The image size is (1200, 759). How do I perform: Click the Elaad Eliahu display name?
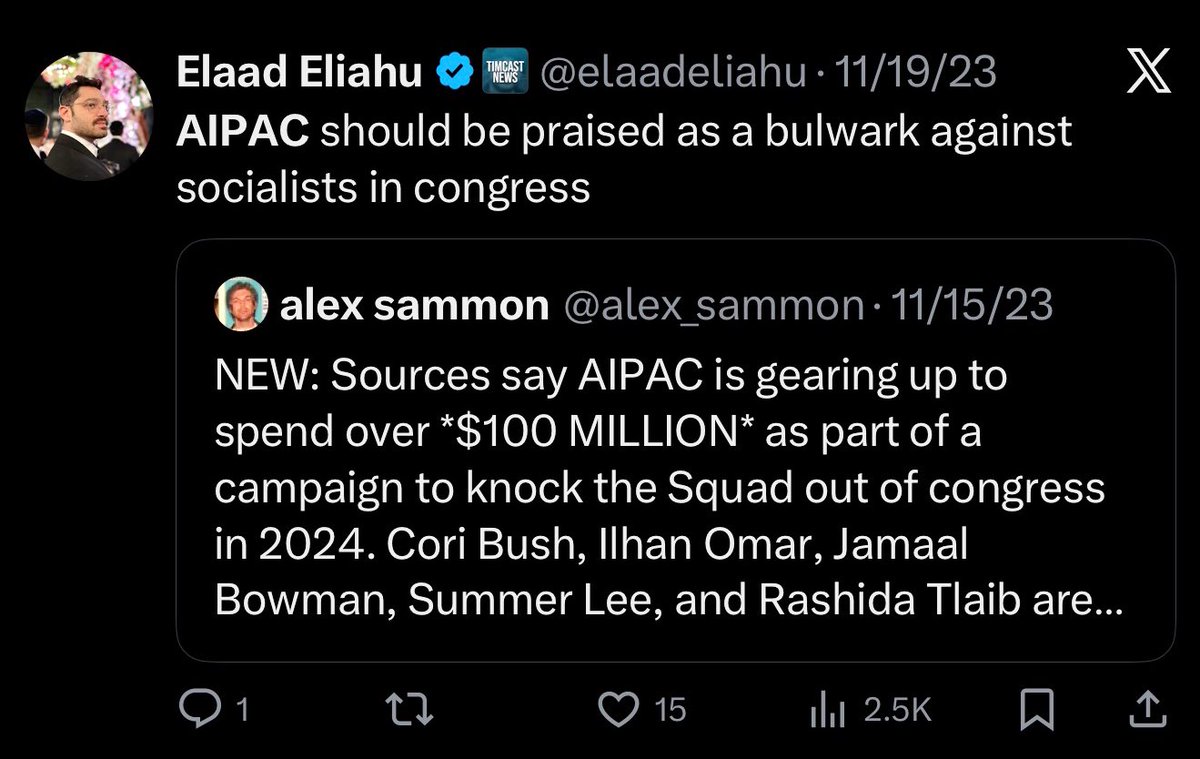(299, 72)
